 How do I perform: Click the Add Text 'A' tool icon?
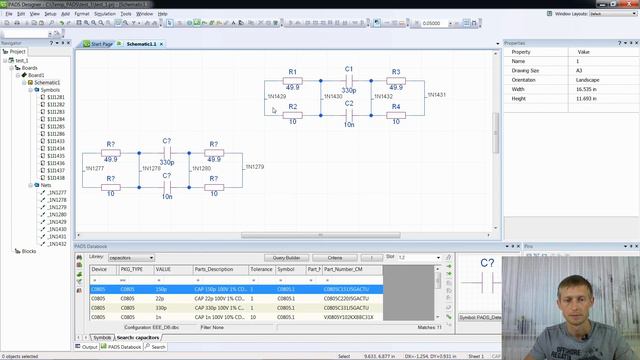pos(234,23)
